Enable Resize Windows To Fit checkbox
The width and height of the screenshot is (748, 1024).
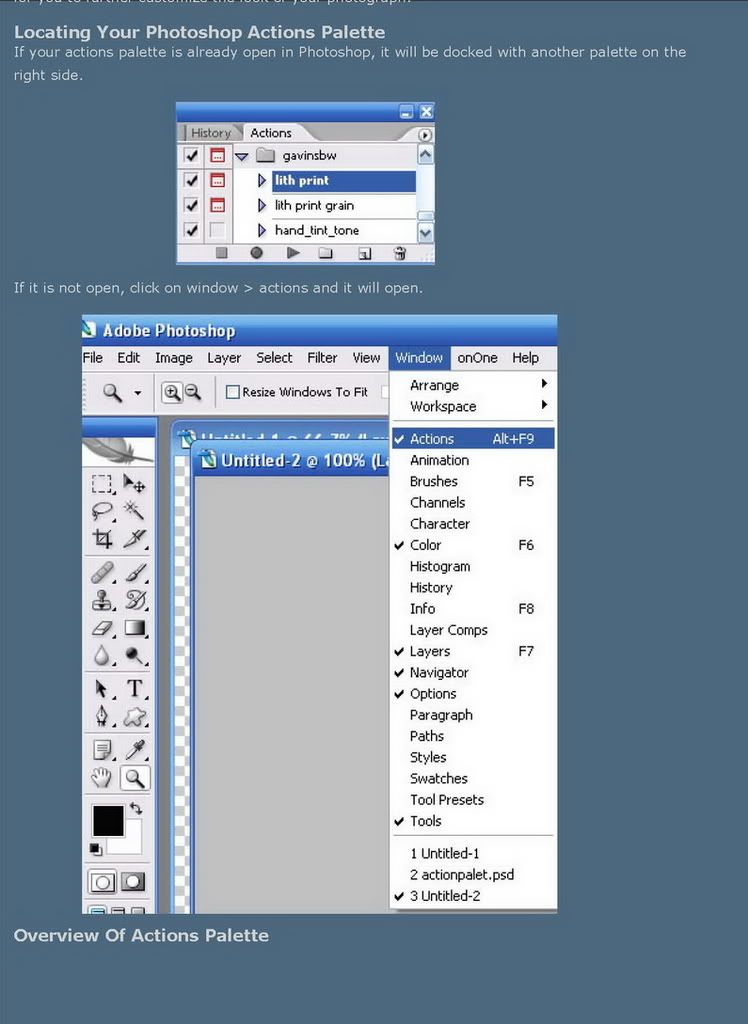pos(233,392)
